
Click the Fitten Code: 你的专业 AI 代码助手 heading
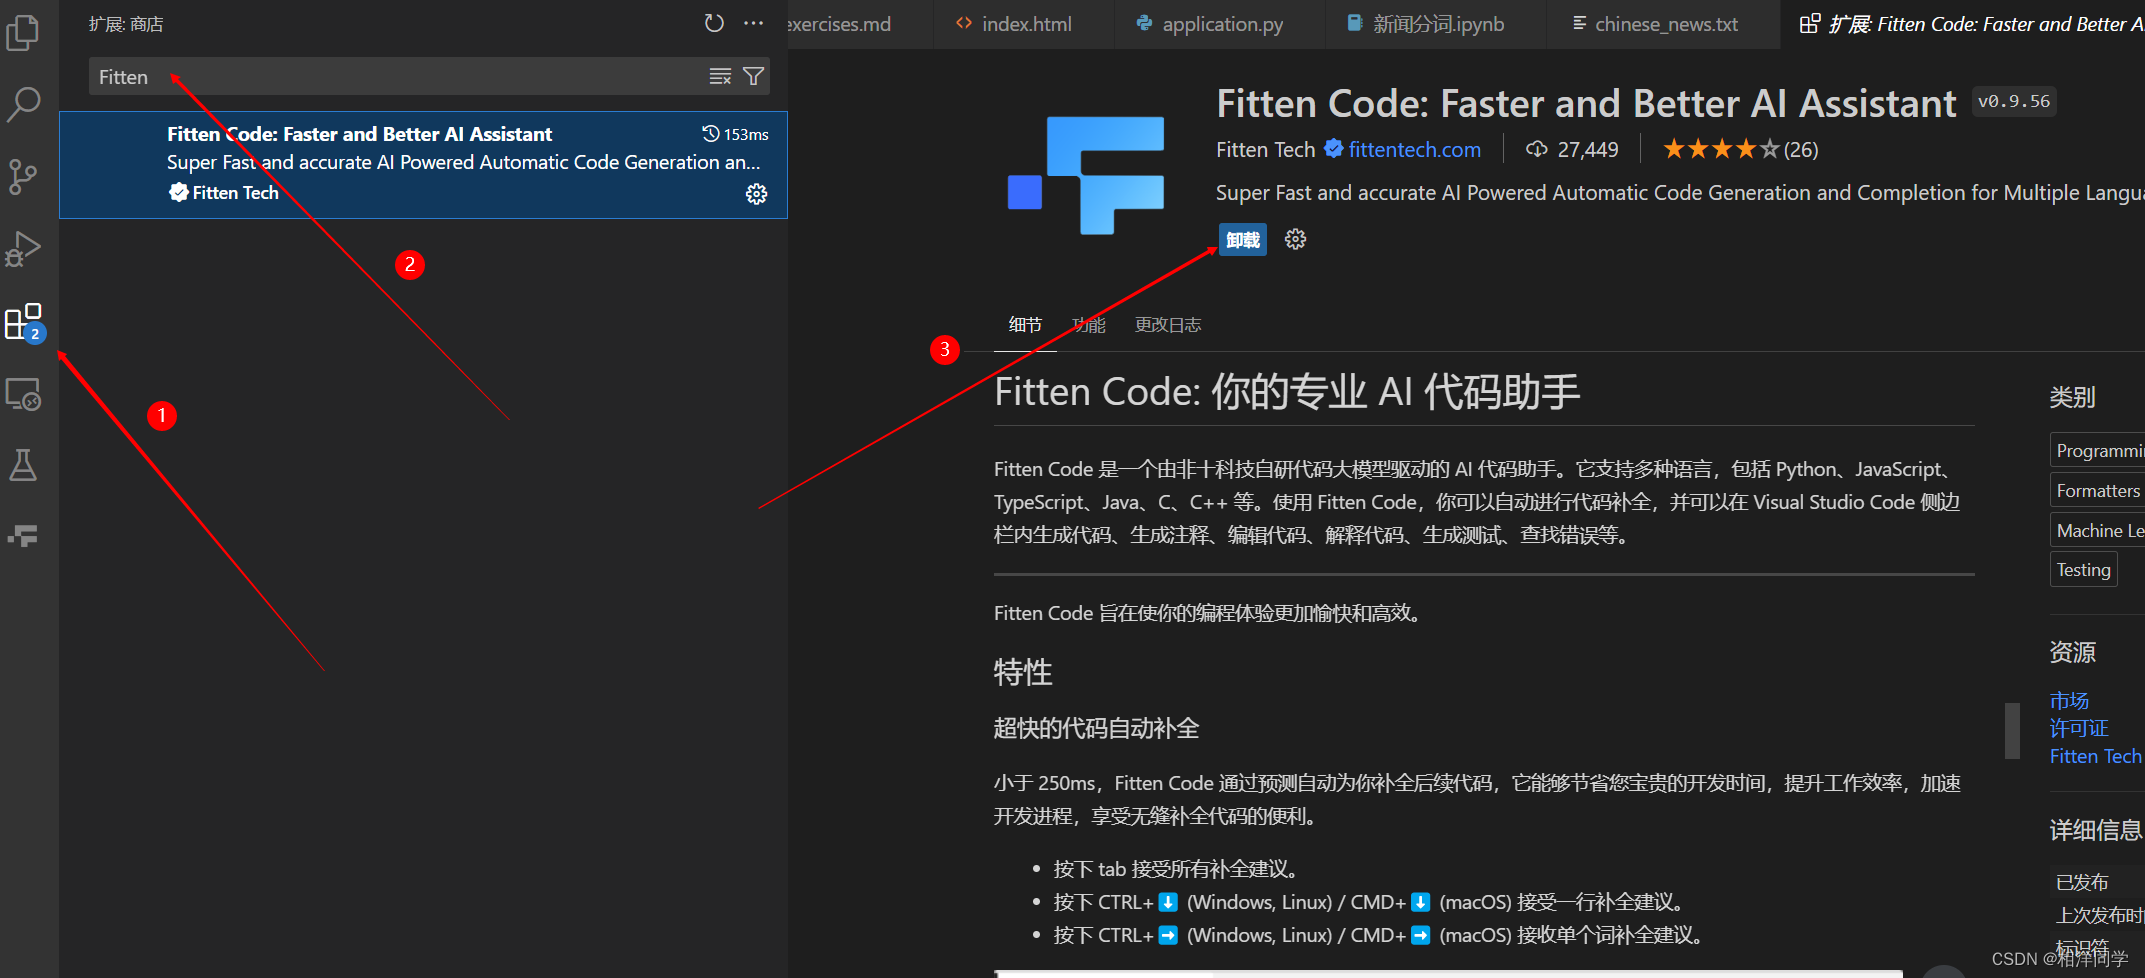pyautogui.click(x=1287, y=392)
